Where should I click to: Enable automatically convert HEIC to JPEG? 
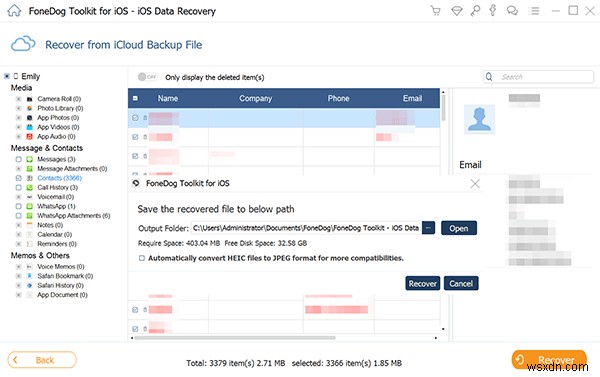click(x=142, y=258)
